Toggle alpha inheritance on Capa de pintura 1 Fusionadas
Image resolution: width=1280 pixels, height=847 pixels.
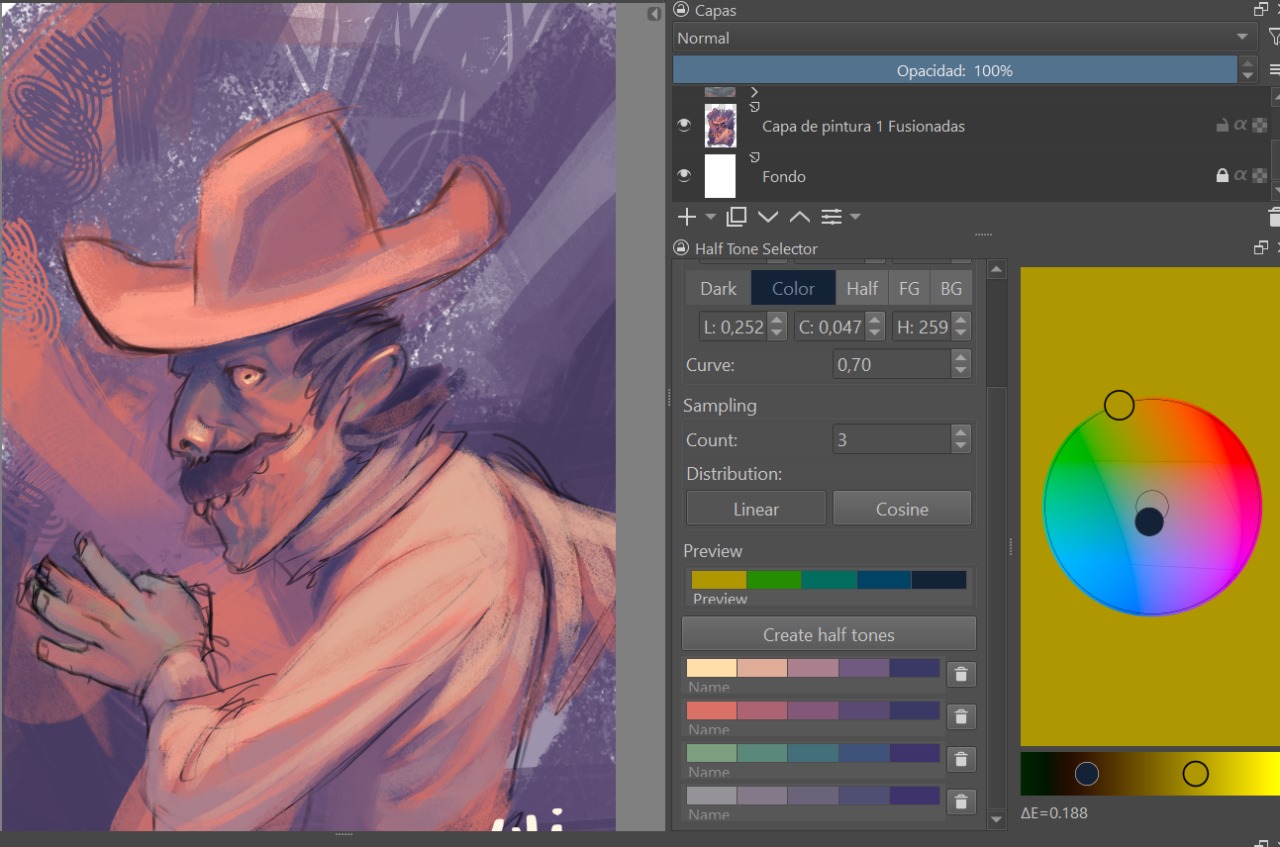click(x=1240, y=125)
